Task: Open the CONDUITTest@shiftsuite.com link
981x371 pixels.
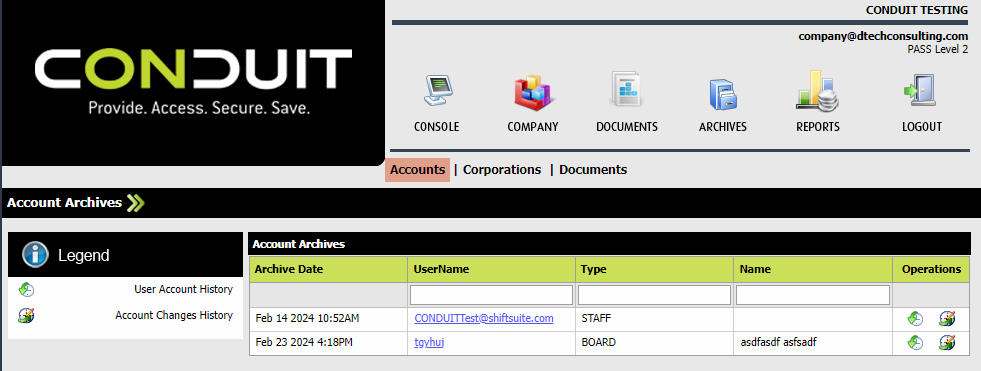Action: point(484,318)
